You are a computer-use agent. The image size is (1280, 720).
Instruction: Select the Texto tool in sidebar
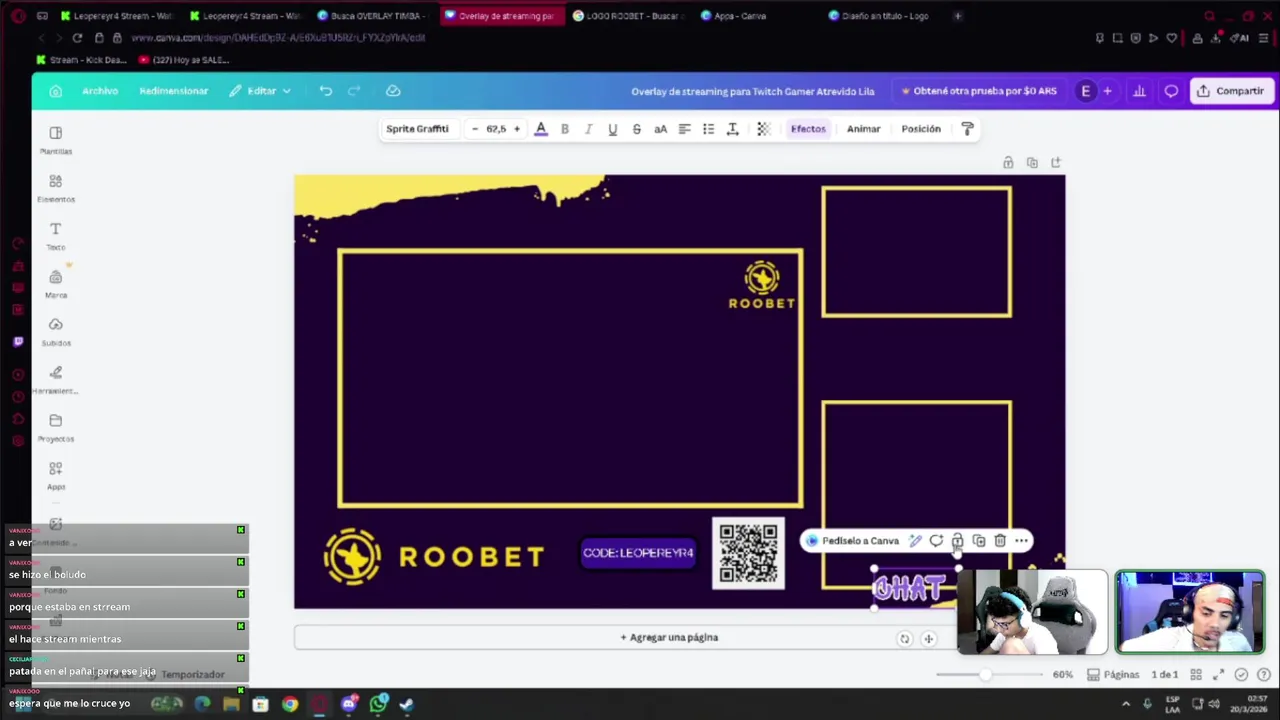(56, 236)
